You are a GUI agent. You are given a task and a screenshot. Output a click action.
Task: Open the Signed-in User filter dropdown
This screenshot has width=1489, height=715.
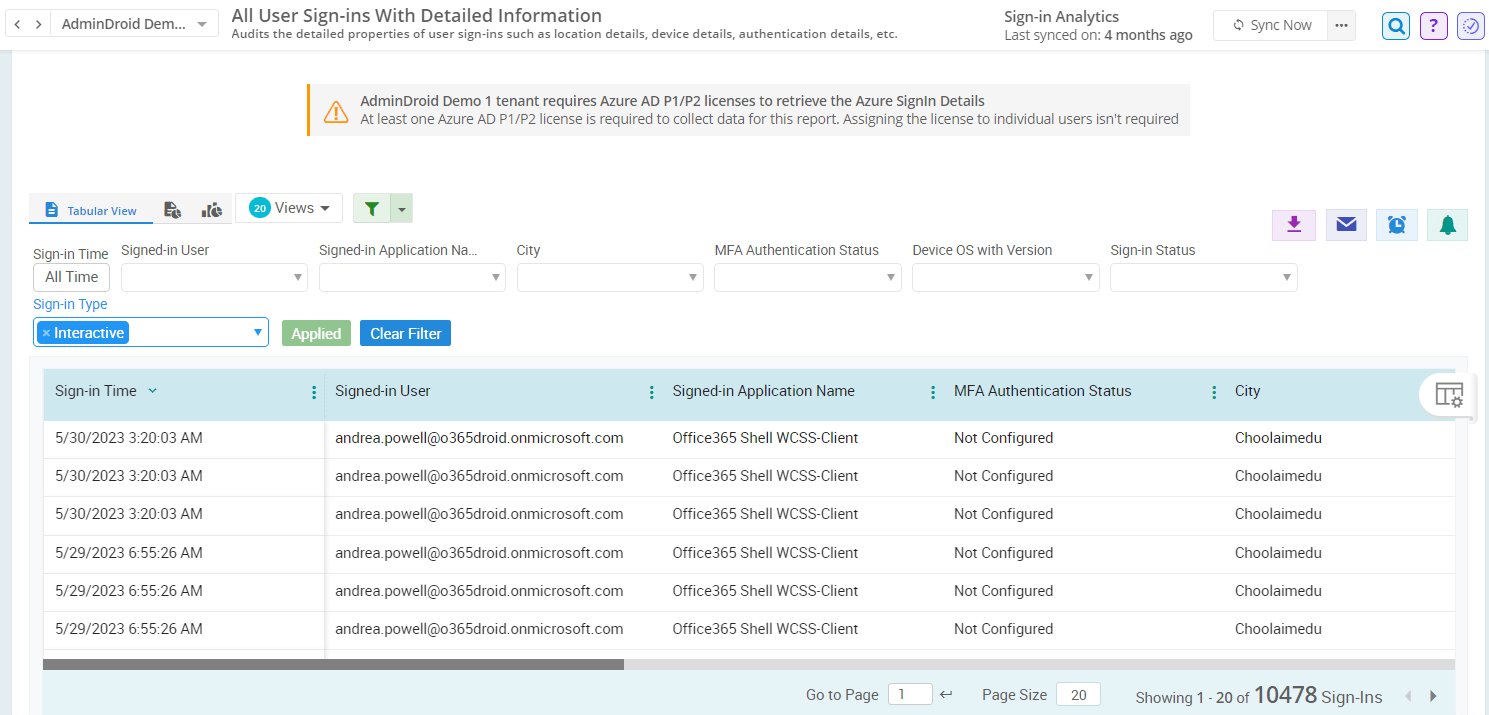214,277
